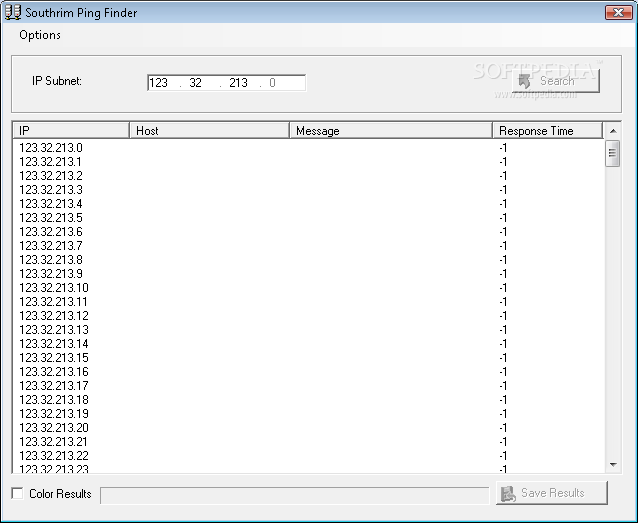Select row 123.32.213.19

pyautogui.click(x=308, y=414)
